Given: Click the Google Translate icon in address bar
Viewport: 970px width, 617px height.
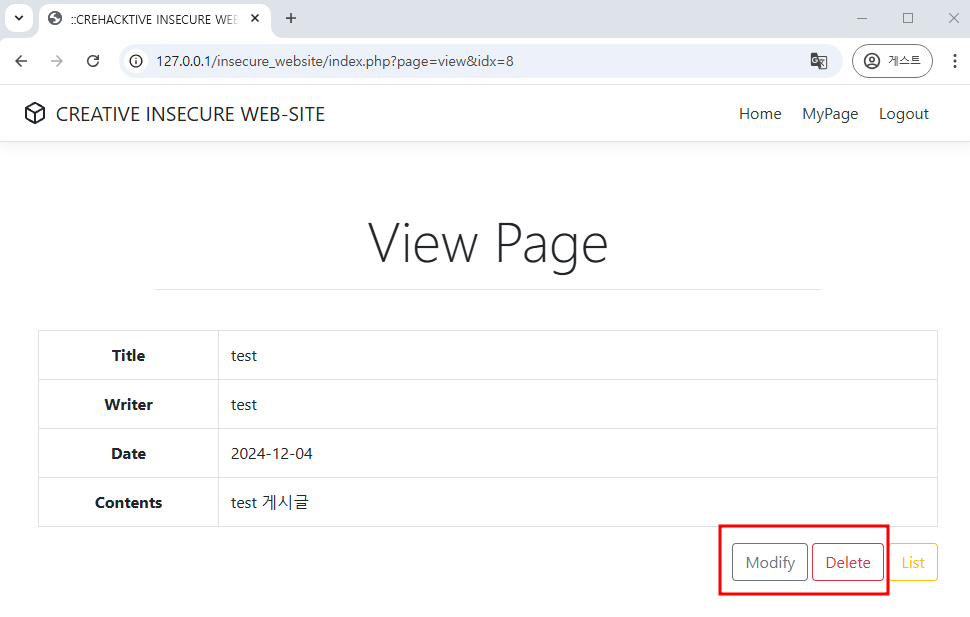Looking at the screenshot, I should pyautogui.click(x=818, y=61).
